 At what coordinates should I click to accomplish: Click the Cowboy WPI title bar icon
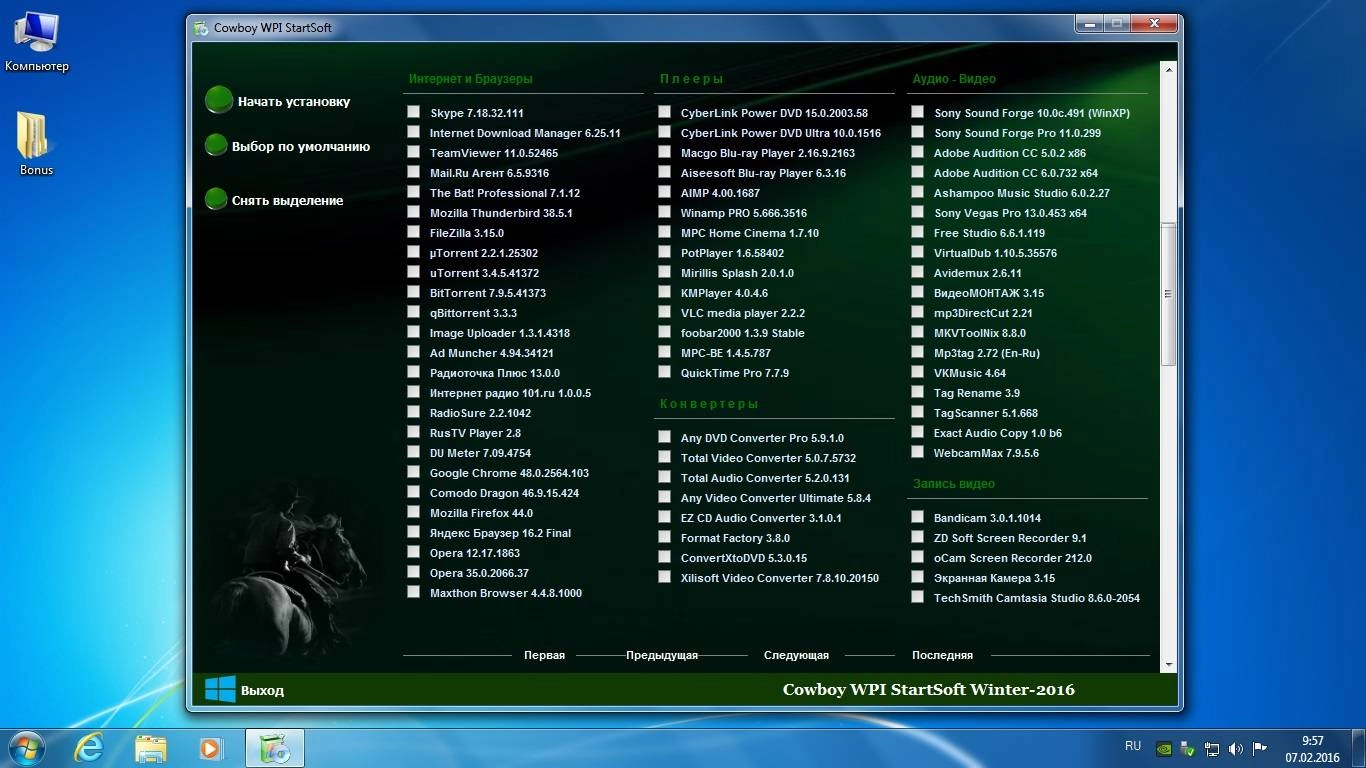[201, 28]
